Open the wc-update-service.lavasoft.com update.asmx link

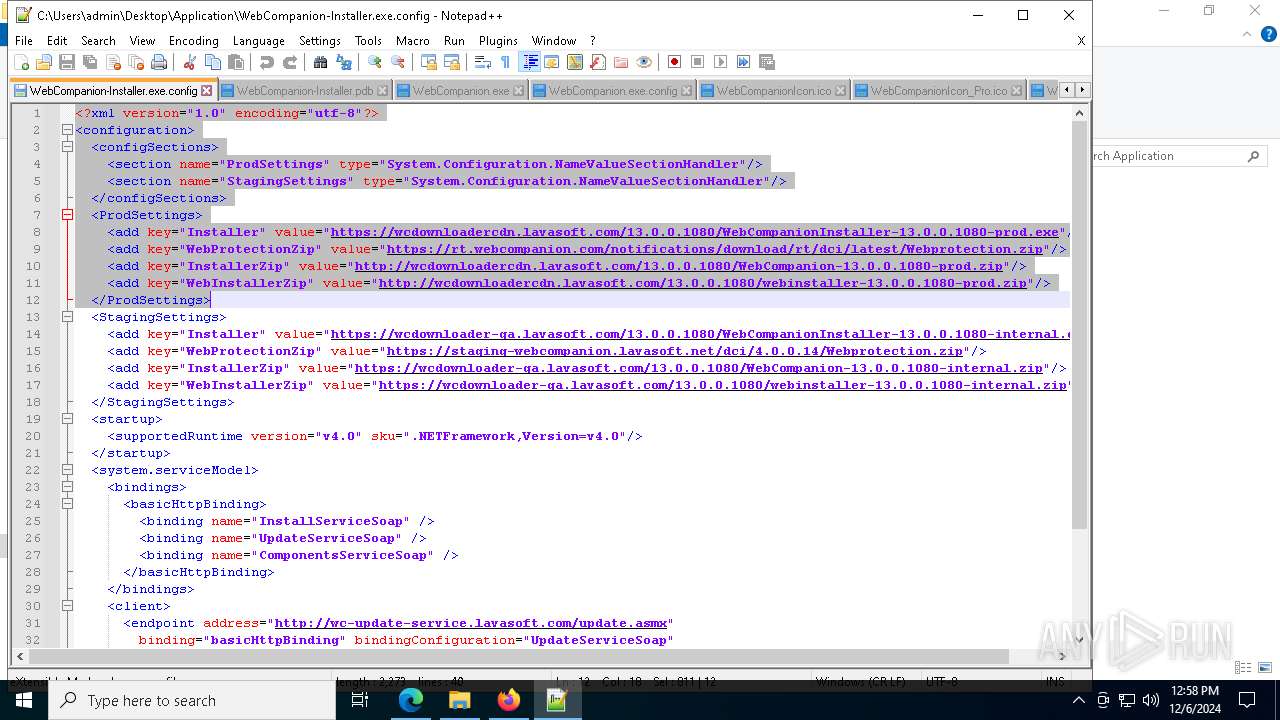click(x=470, y=623)
